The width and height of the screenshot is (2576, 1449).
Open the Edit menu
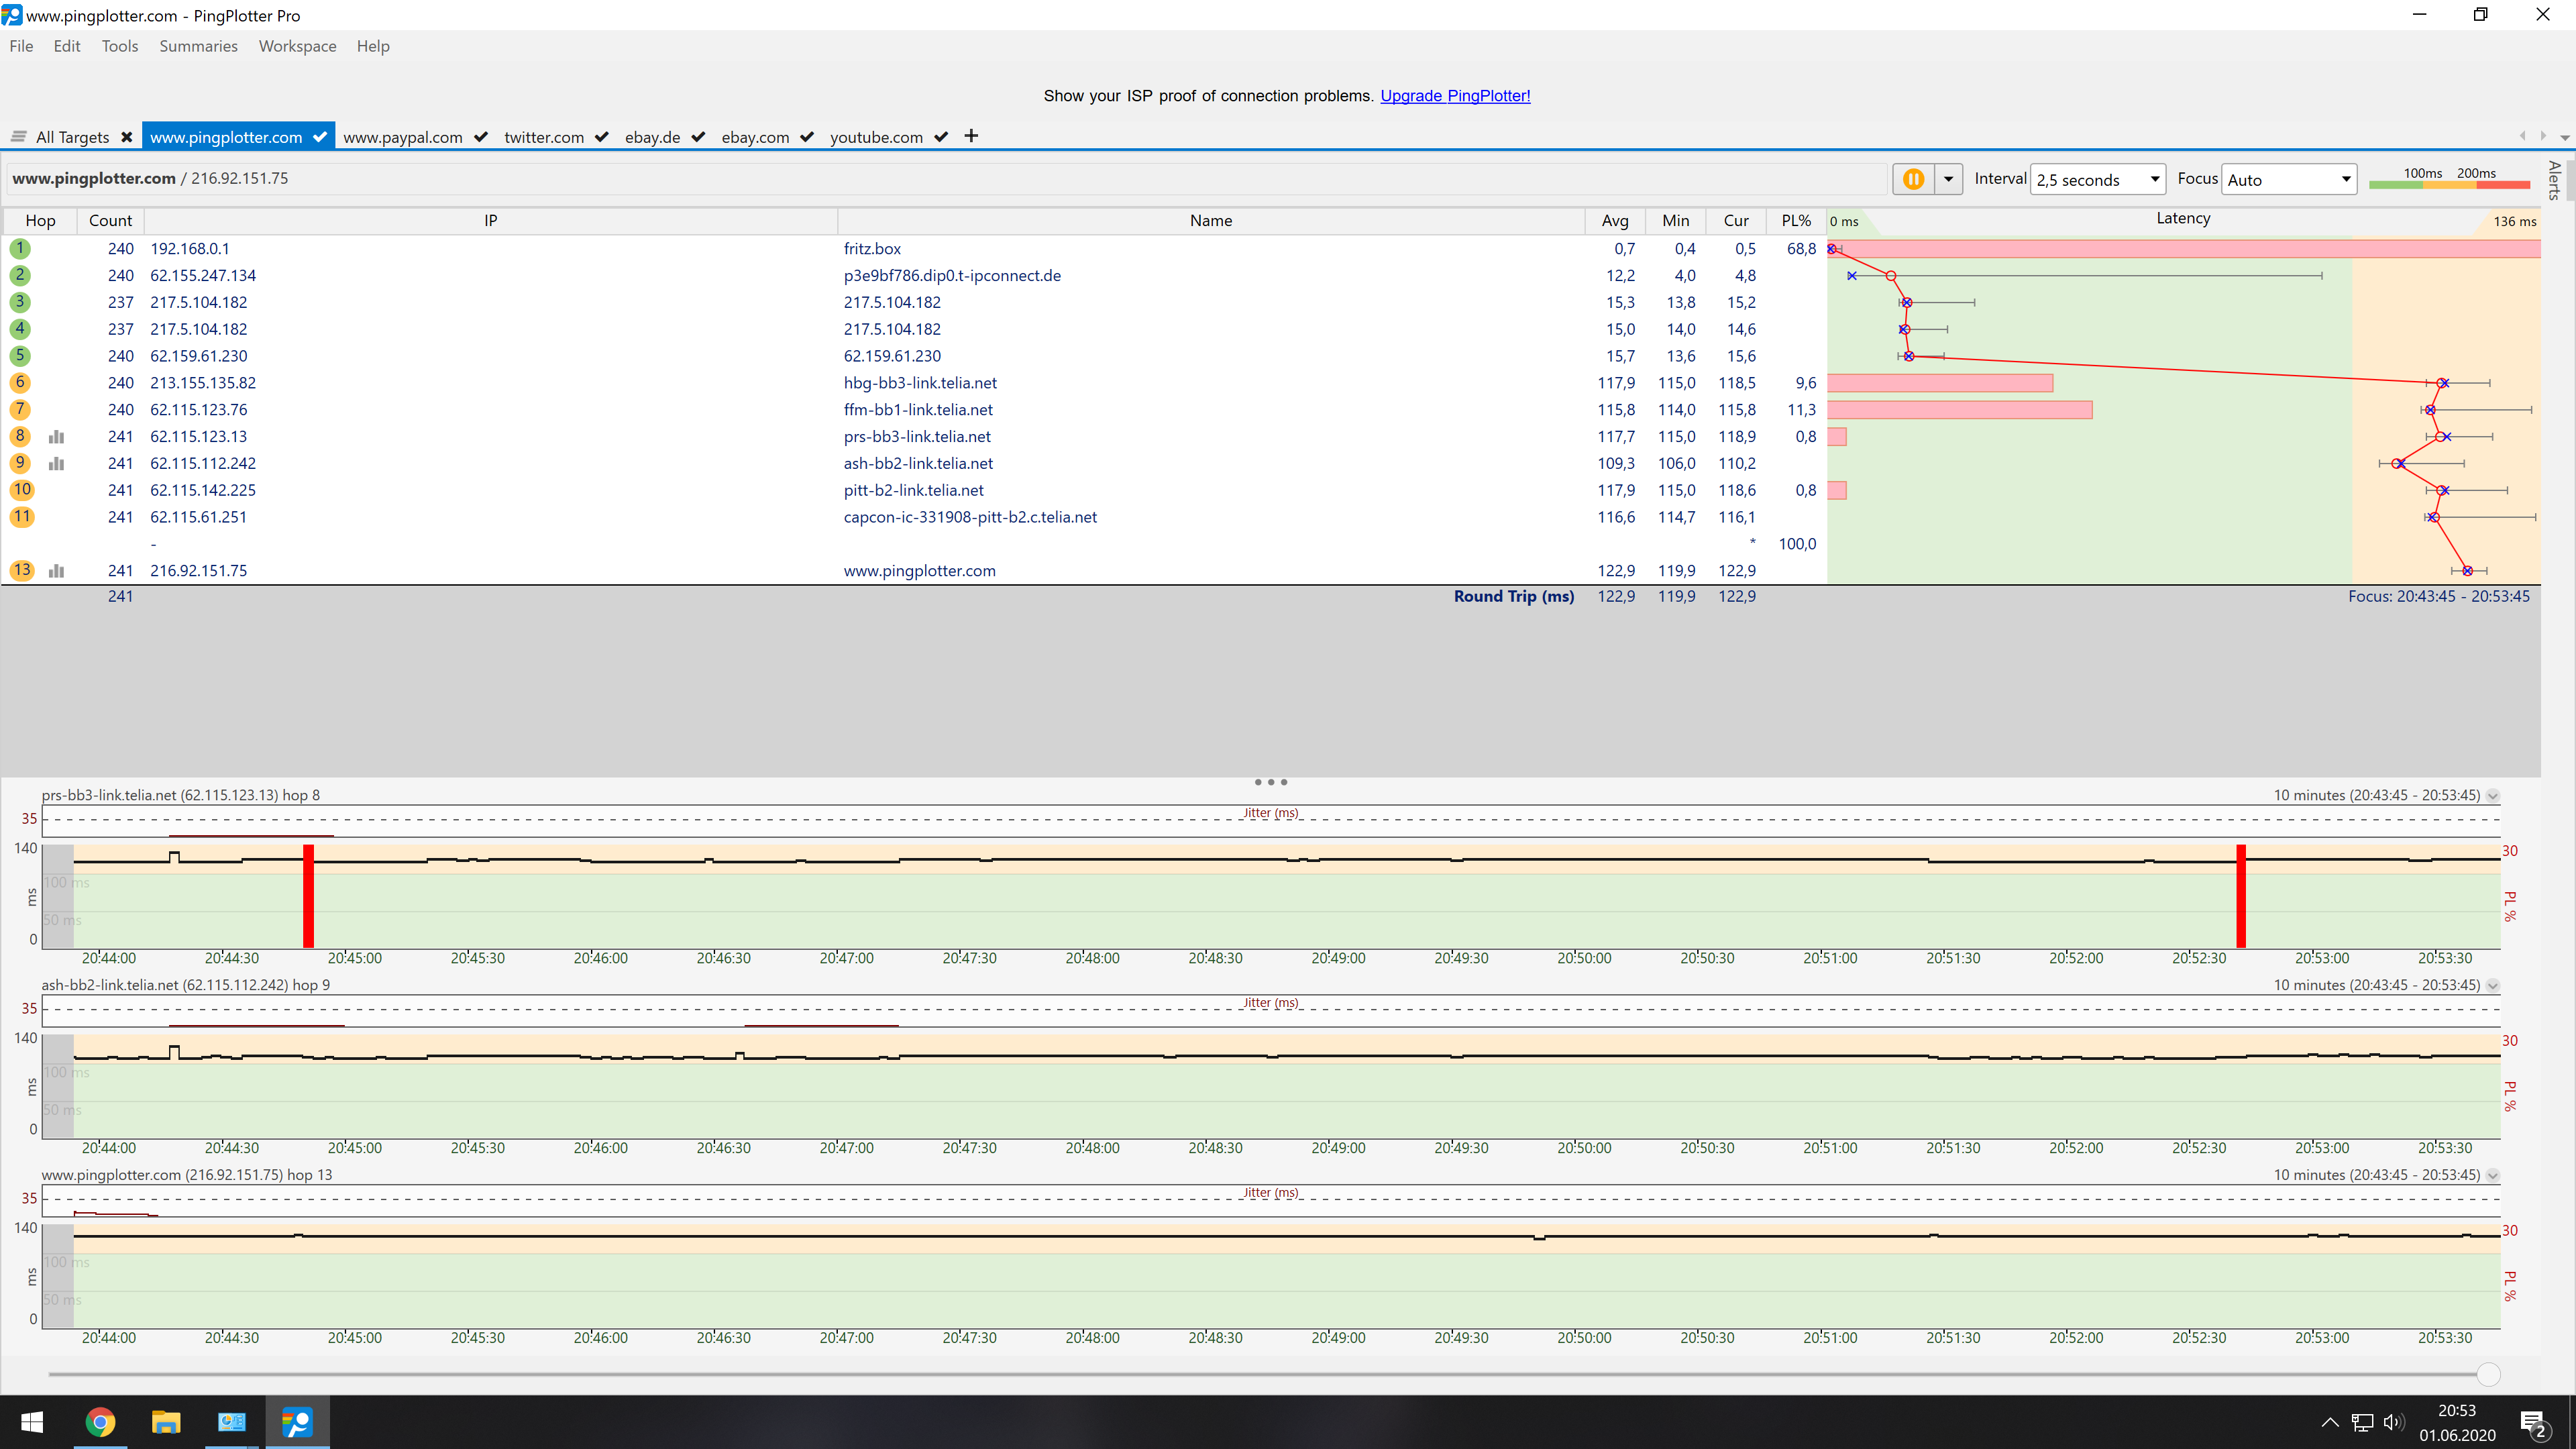67,46
